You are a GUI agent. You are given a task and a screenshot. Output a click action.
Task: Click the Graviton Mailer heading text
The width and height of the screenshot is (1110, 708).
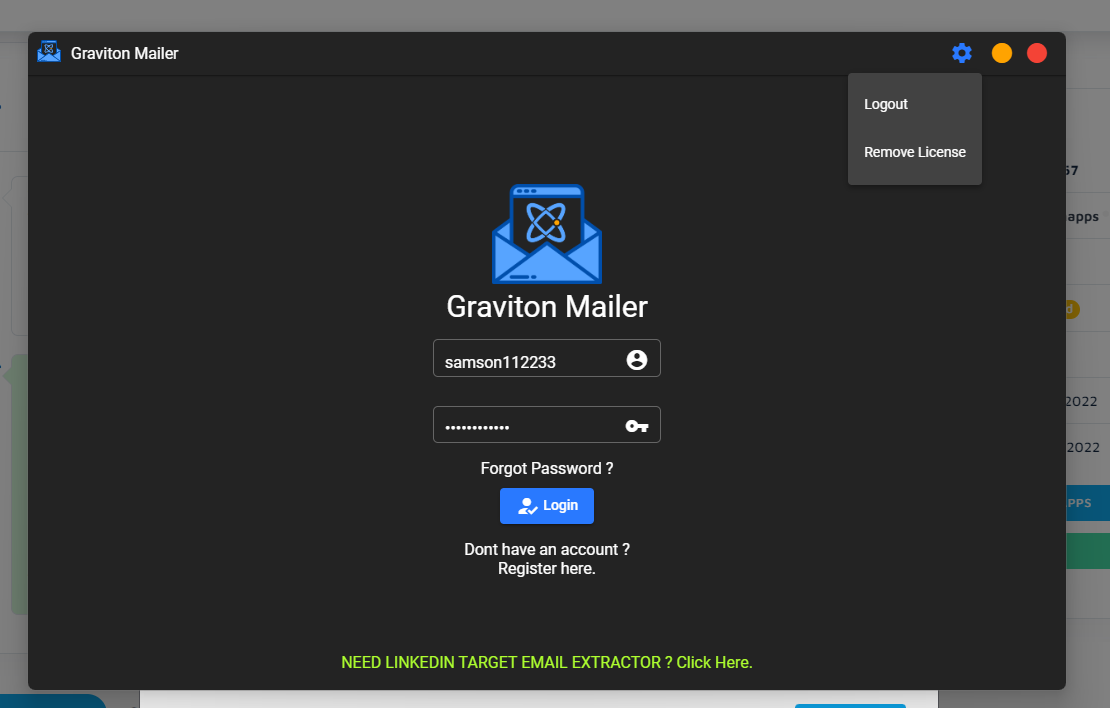pos(547,307)
